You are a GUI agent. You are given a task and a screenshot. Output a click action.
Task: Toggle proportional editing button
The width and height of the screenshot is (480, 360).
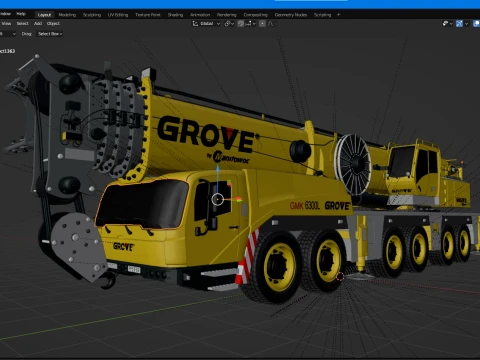tap(262, 24)
